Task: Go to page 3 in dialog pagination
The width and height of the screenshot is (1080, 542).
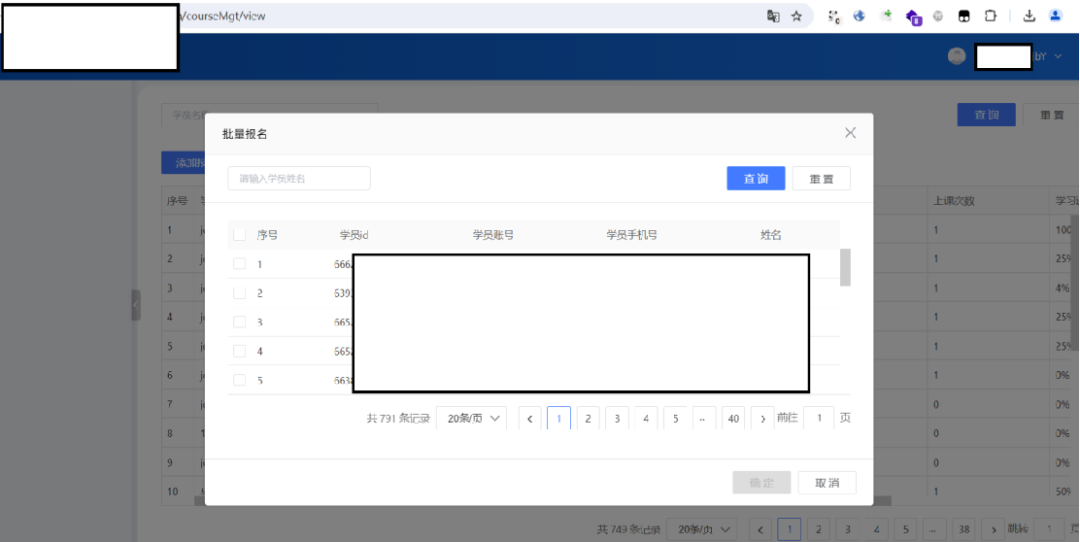Action: click(618, 418)
